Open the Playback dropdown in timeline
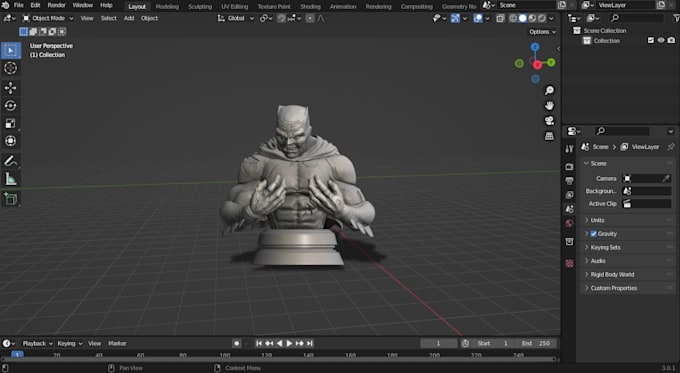Screen dimensions: 680x373 coord(37,343)
